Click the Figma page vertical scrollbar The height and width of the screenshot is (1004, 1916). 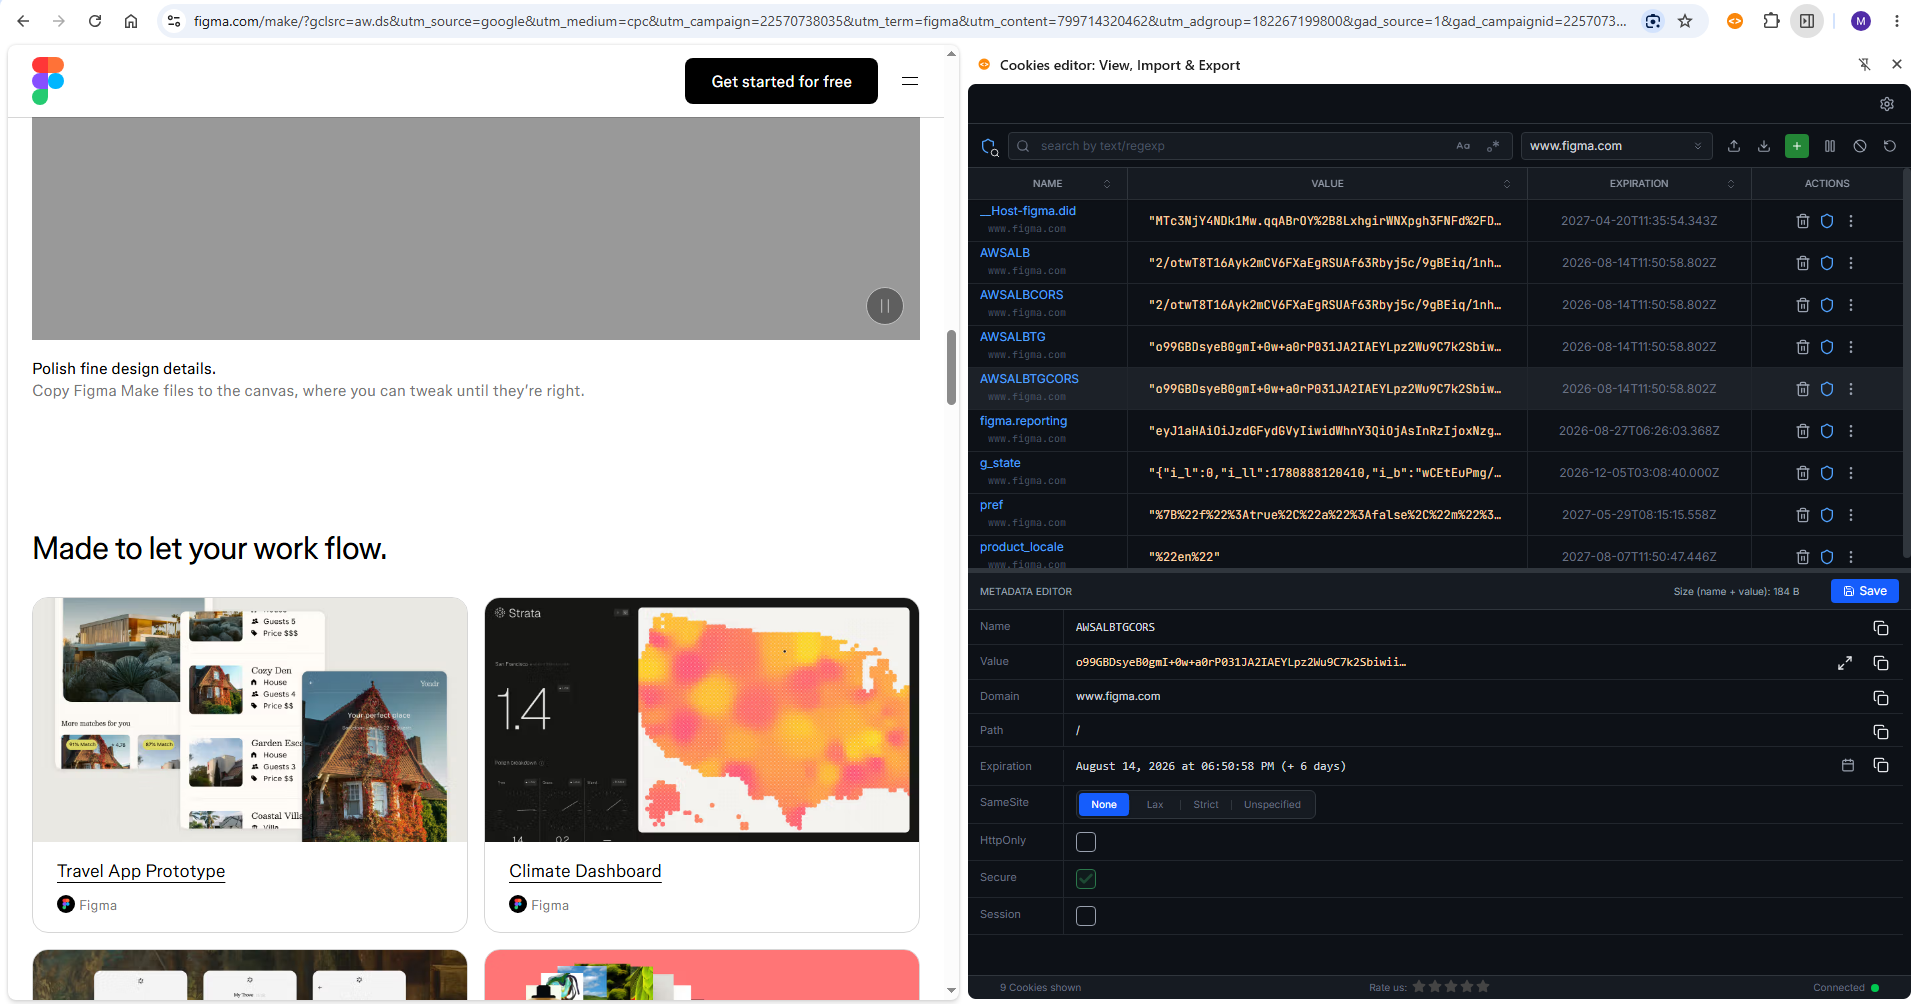951,367
